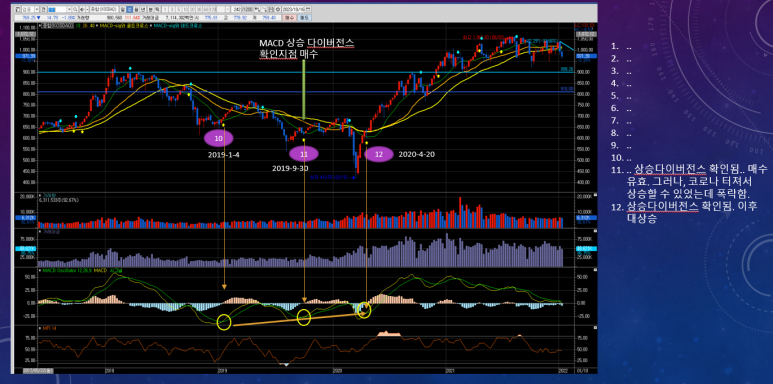
Task: Select the minute (분) period button
Action: 151,9
